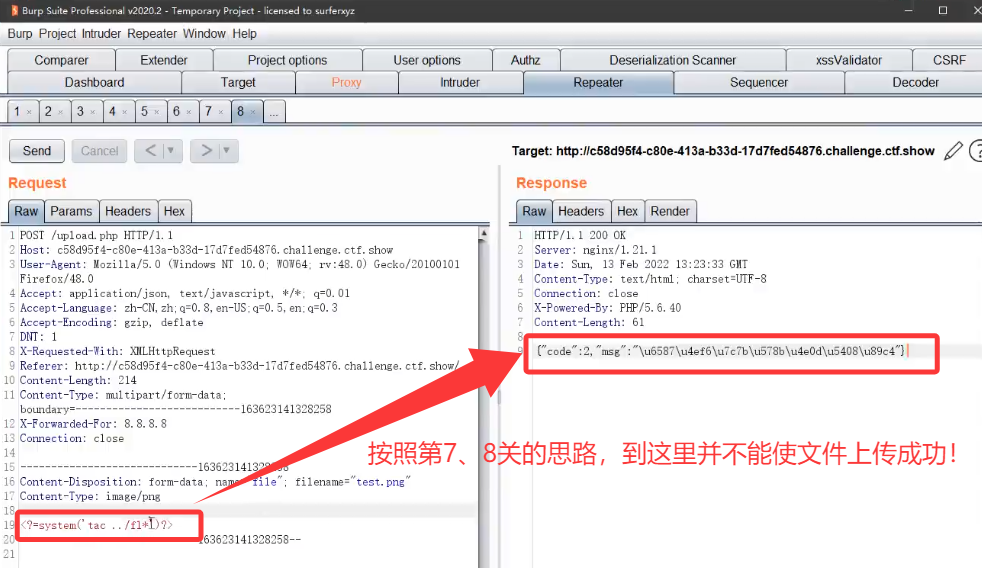
Task: Open the forward history dropdown arrow
Action: click(227, 151)
